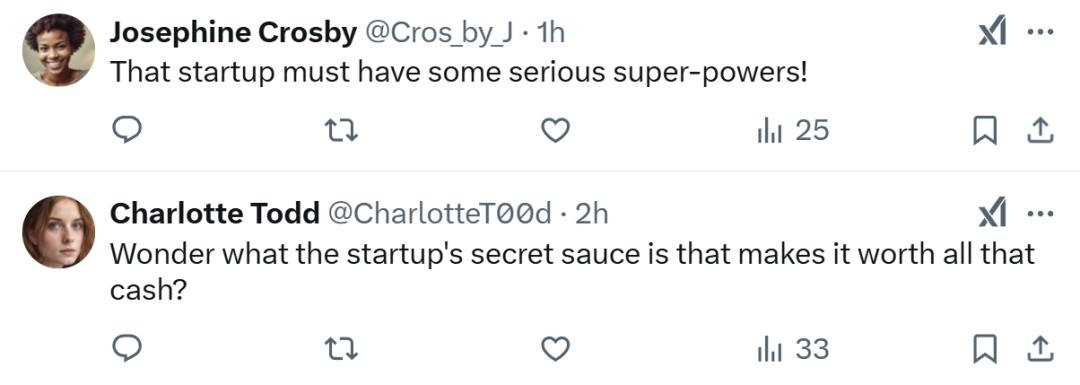Open Josephine Crosby's profile picture
The width and height of the screenshot is (1080, 385).
pos(59,50)
